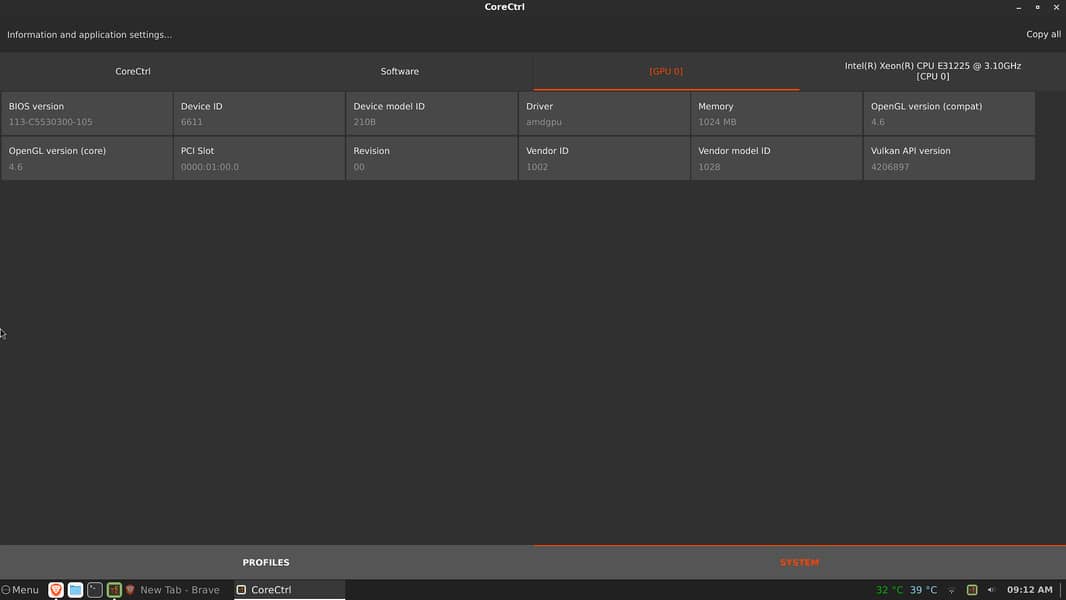This screenshot has height=600, width=1066.
Task: Open the Menu button on the taskbar
Action: pos(21,590)
